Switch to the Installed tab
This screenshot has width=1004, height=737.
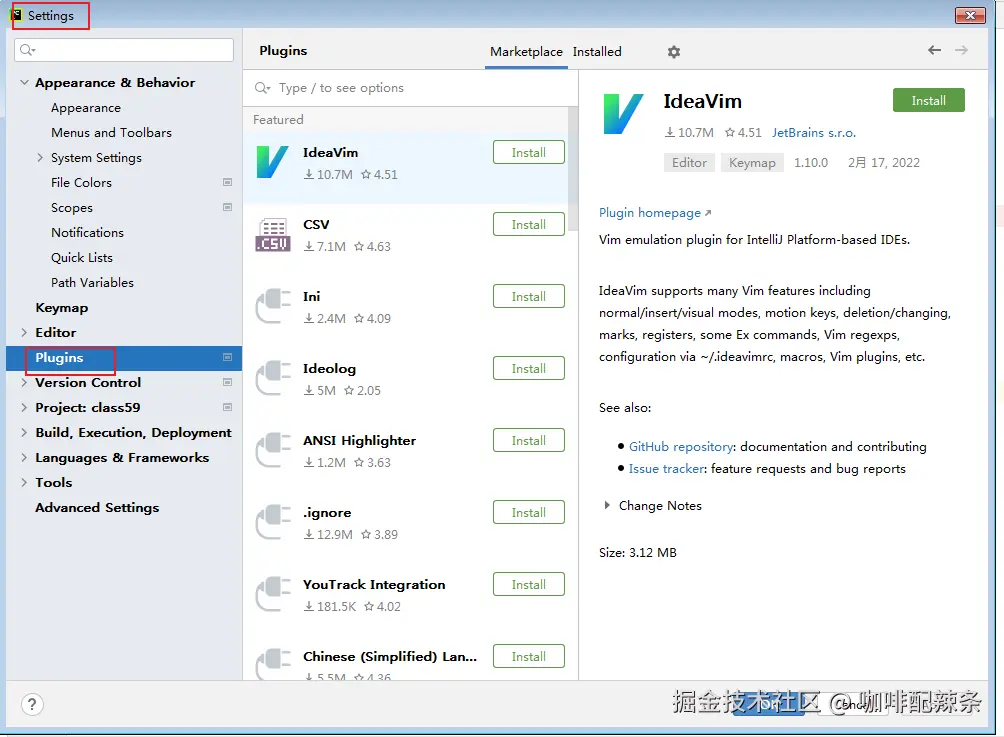597,52
